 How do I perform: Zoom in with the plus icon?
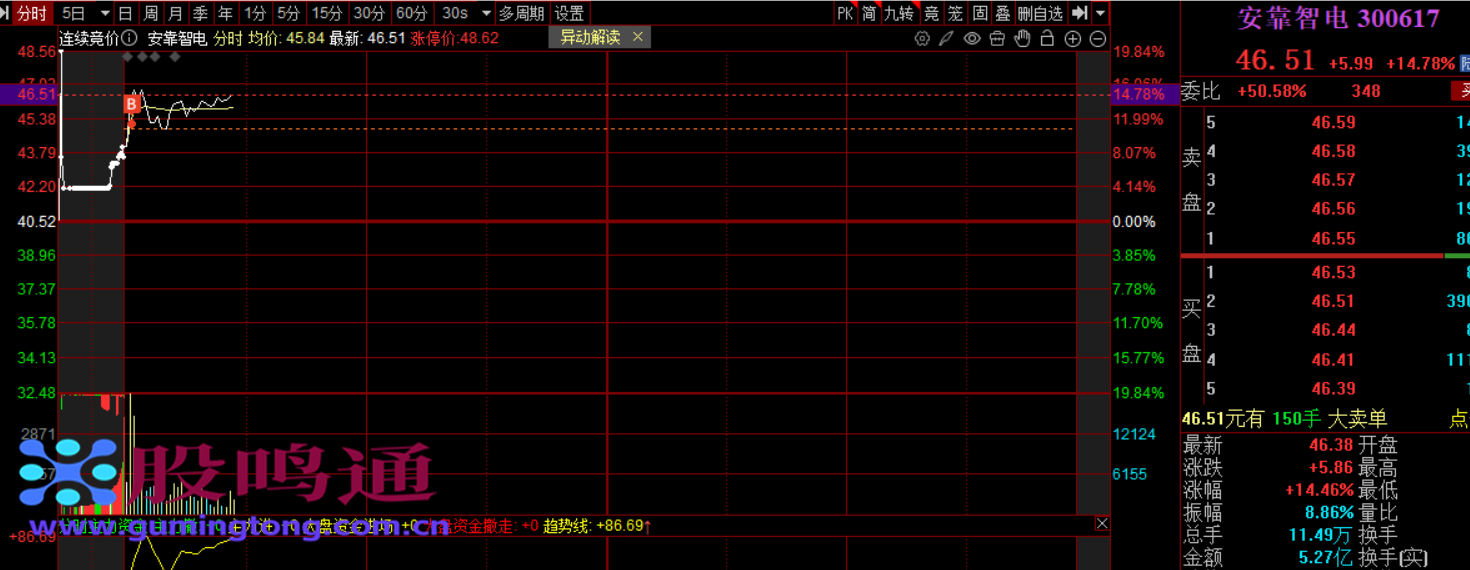[x=1073, y=39]
